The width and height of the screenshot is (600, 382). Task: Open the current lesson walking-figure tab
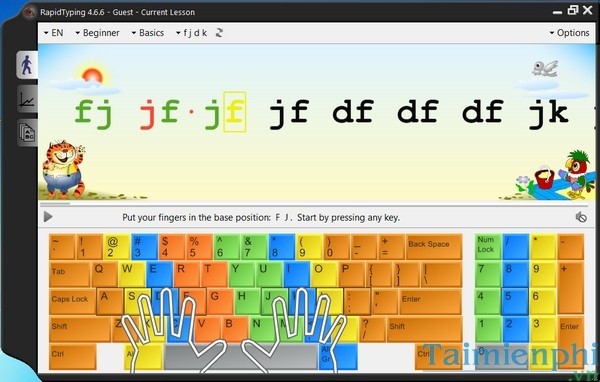tap(27, 65)
